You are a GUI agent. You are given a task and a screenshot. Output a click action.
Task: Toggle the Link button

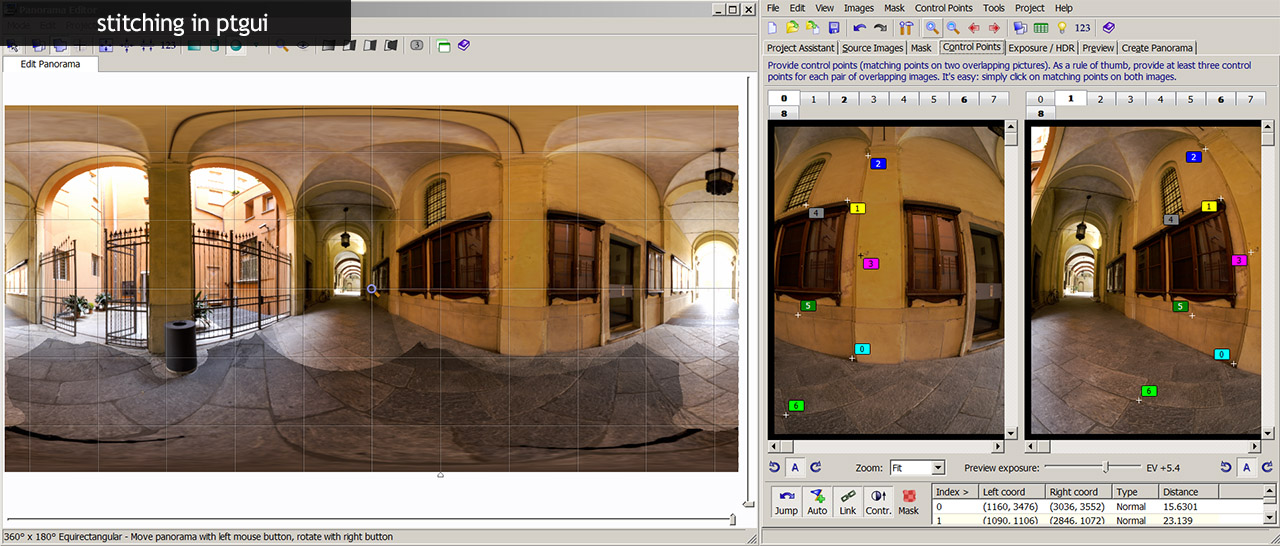tap(847, 502)
